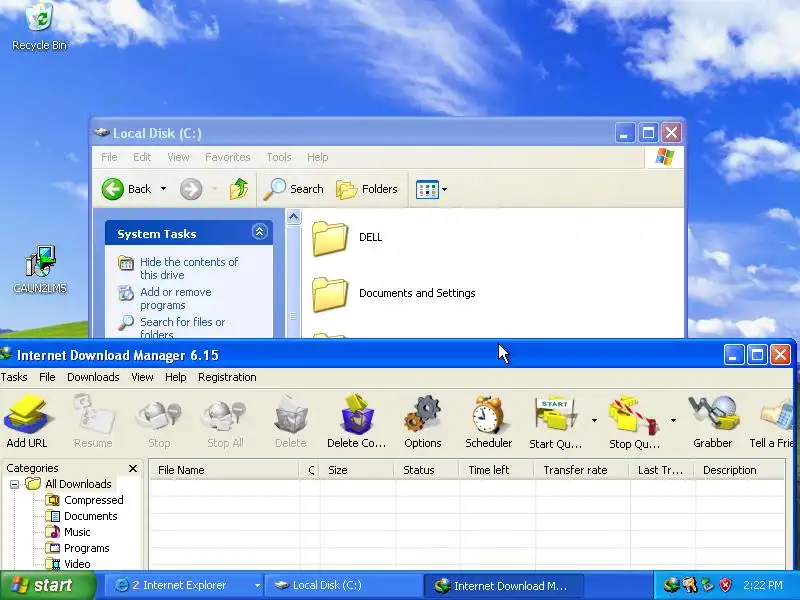Open the IDM View menu
The height and width of the screenshot is (600, 800).
[x=142, y=377]
